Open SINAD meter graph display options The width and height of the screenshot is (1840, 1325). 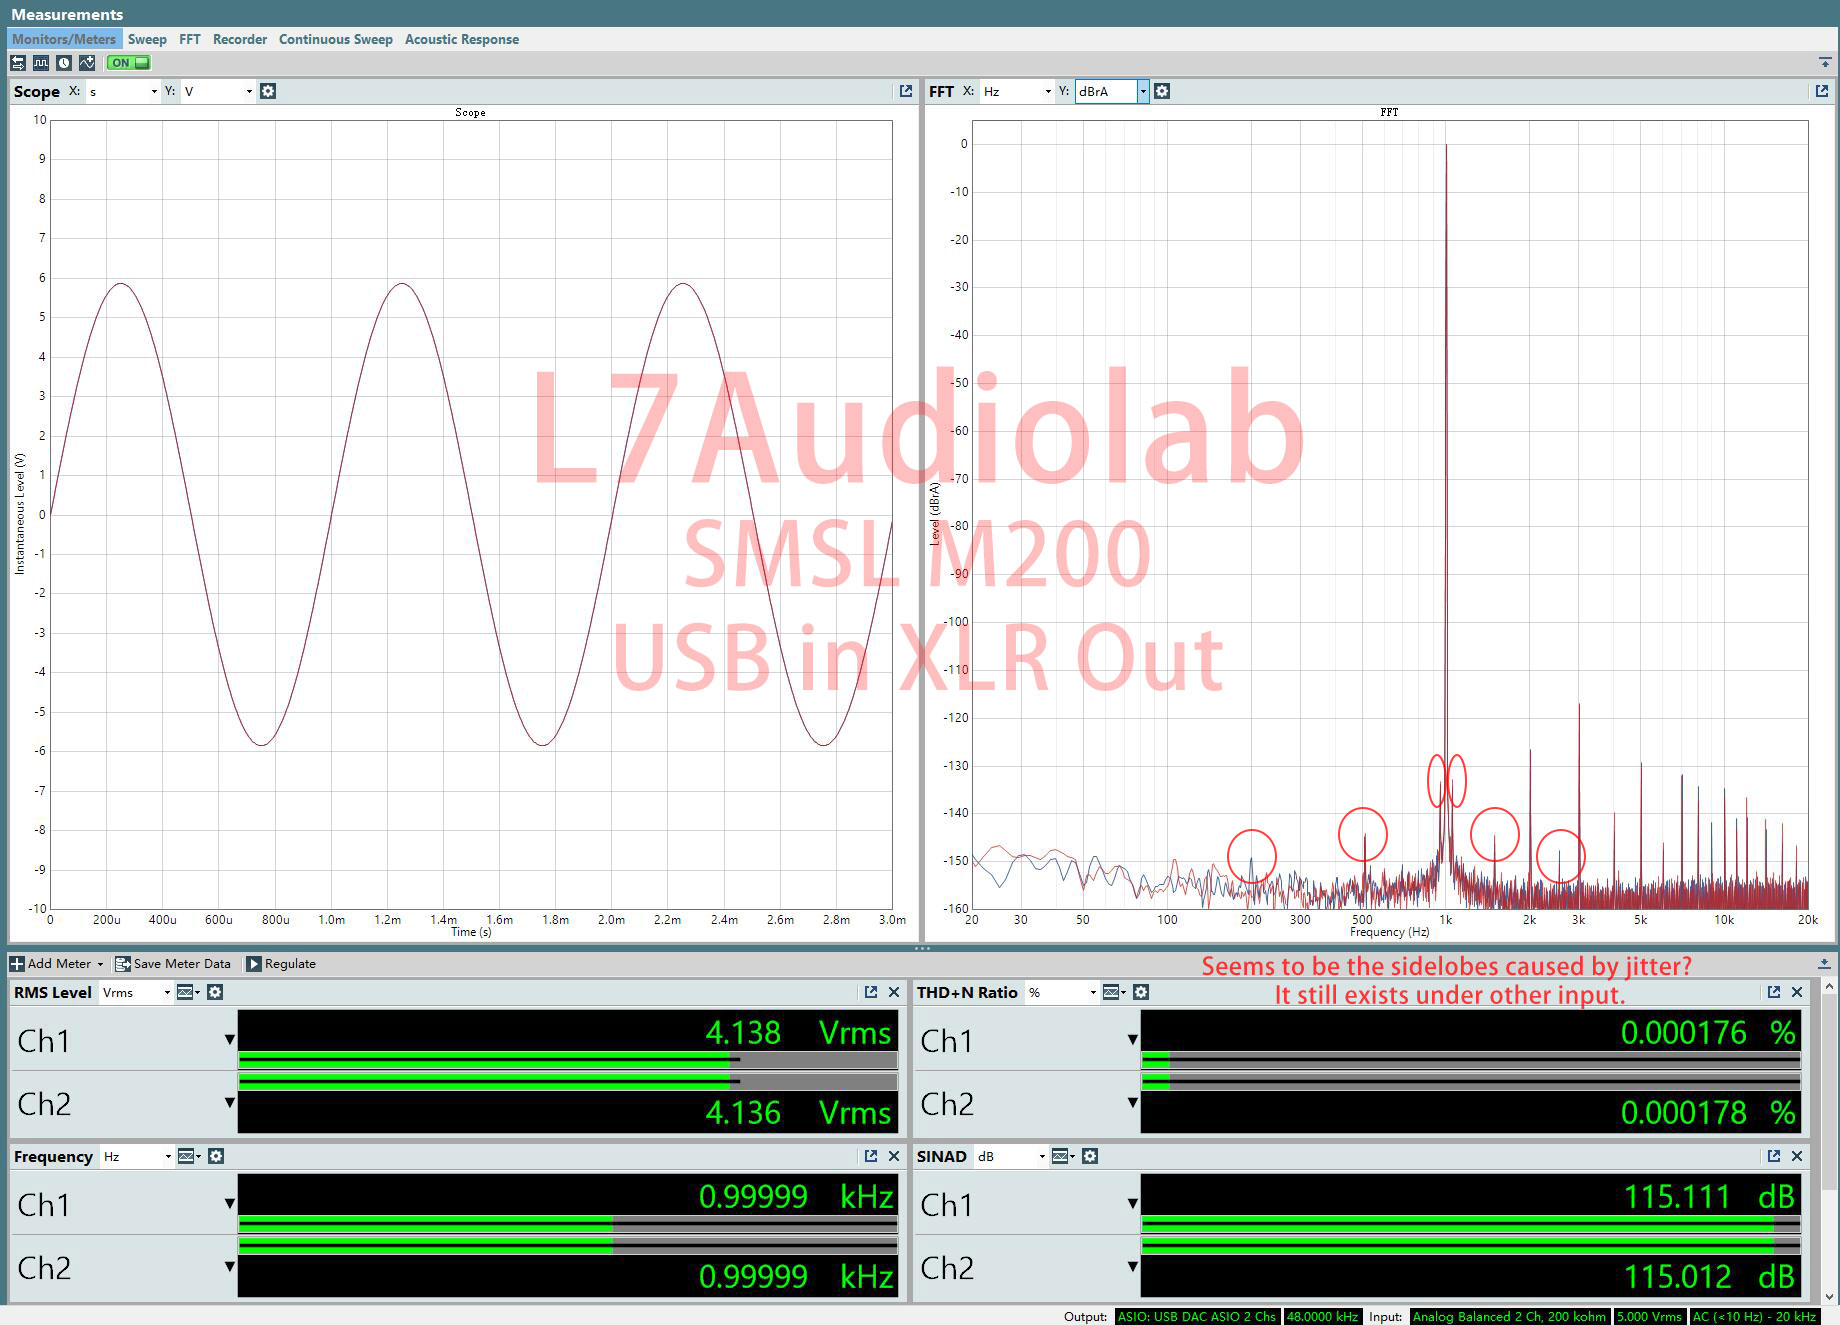point(1063,1156)
